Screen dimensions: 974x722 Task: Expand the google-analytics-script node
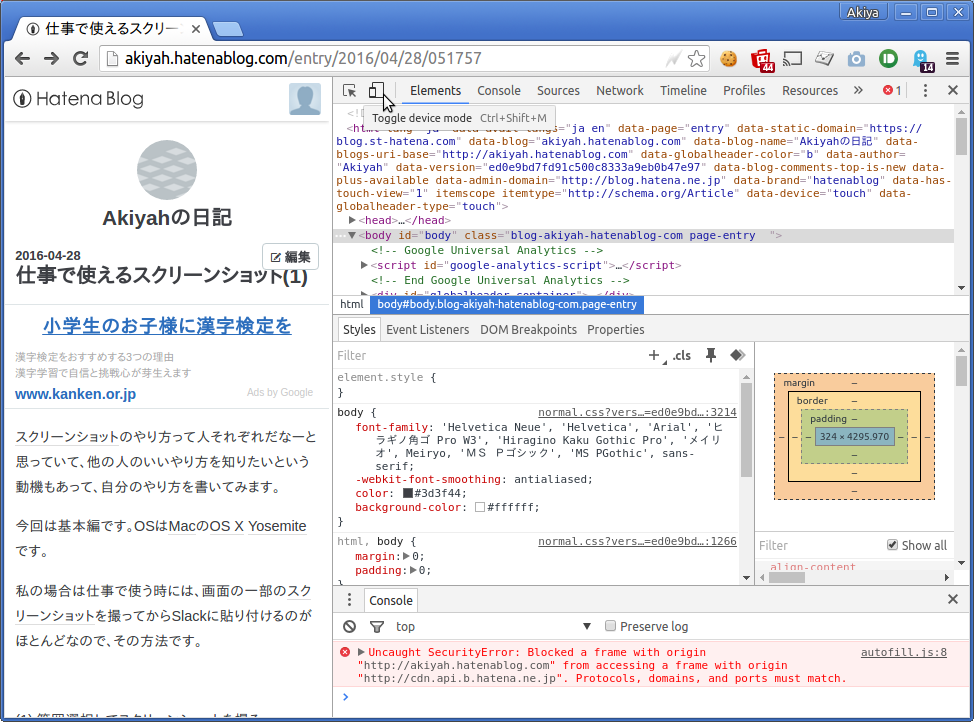364,265
